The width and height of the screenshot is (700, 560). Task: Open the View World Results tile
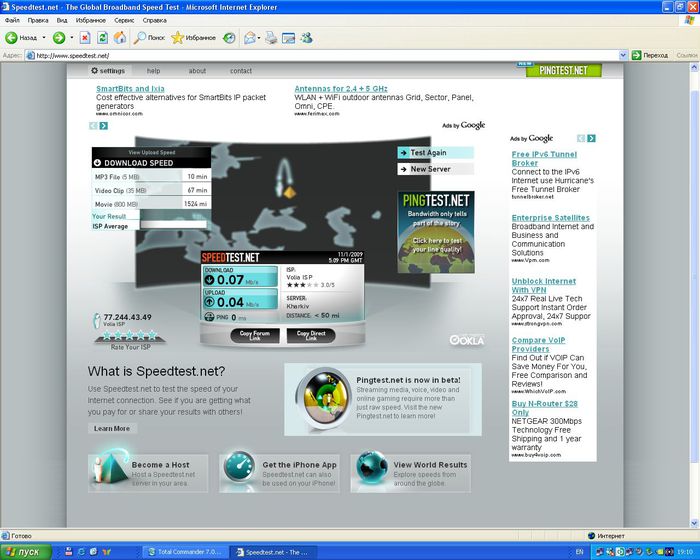coord(411,473)
